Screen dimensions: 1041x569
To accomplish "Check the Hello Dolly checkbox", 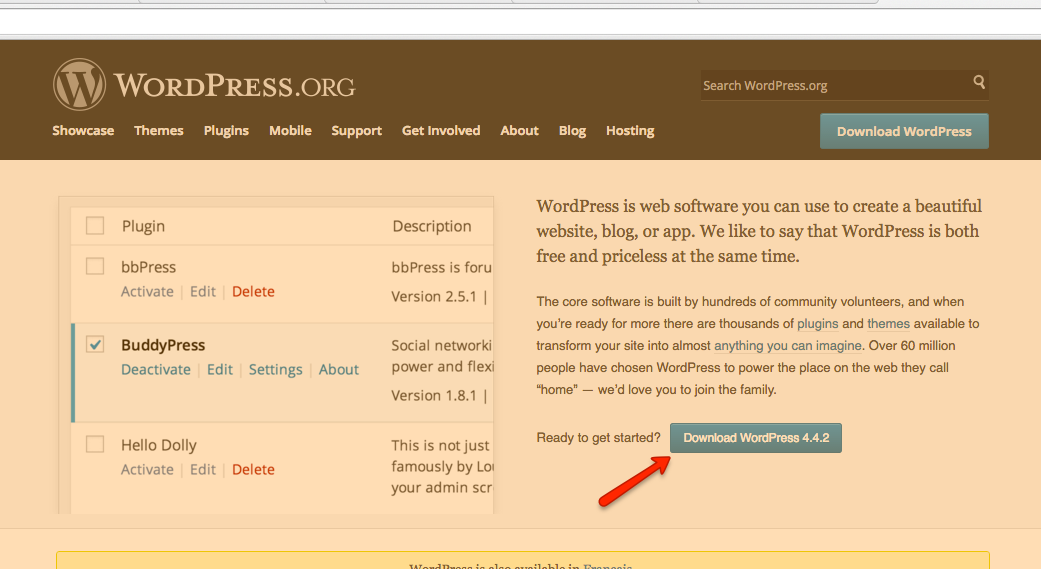I will tap(95, 444).
